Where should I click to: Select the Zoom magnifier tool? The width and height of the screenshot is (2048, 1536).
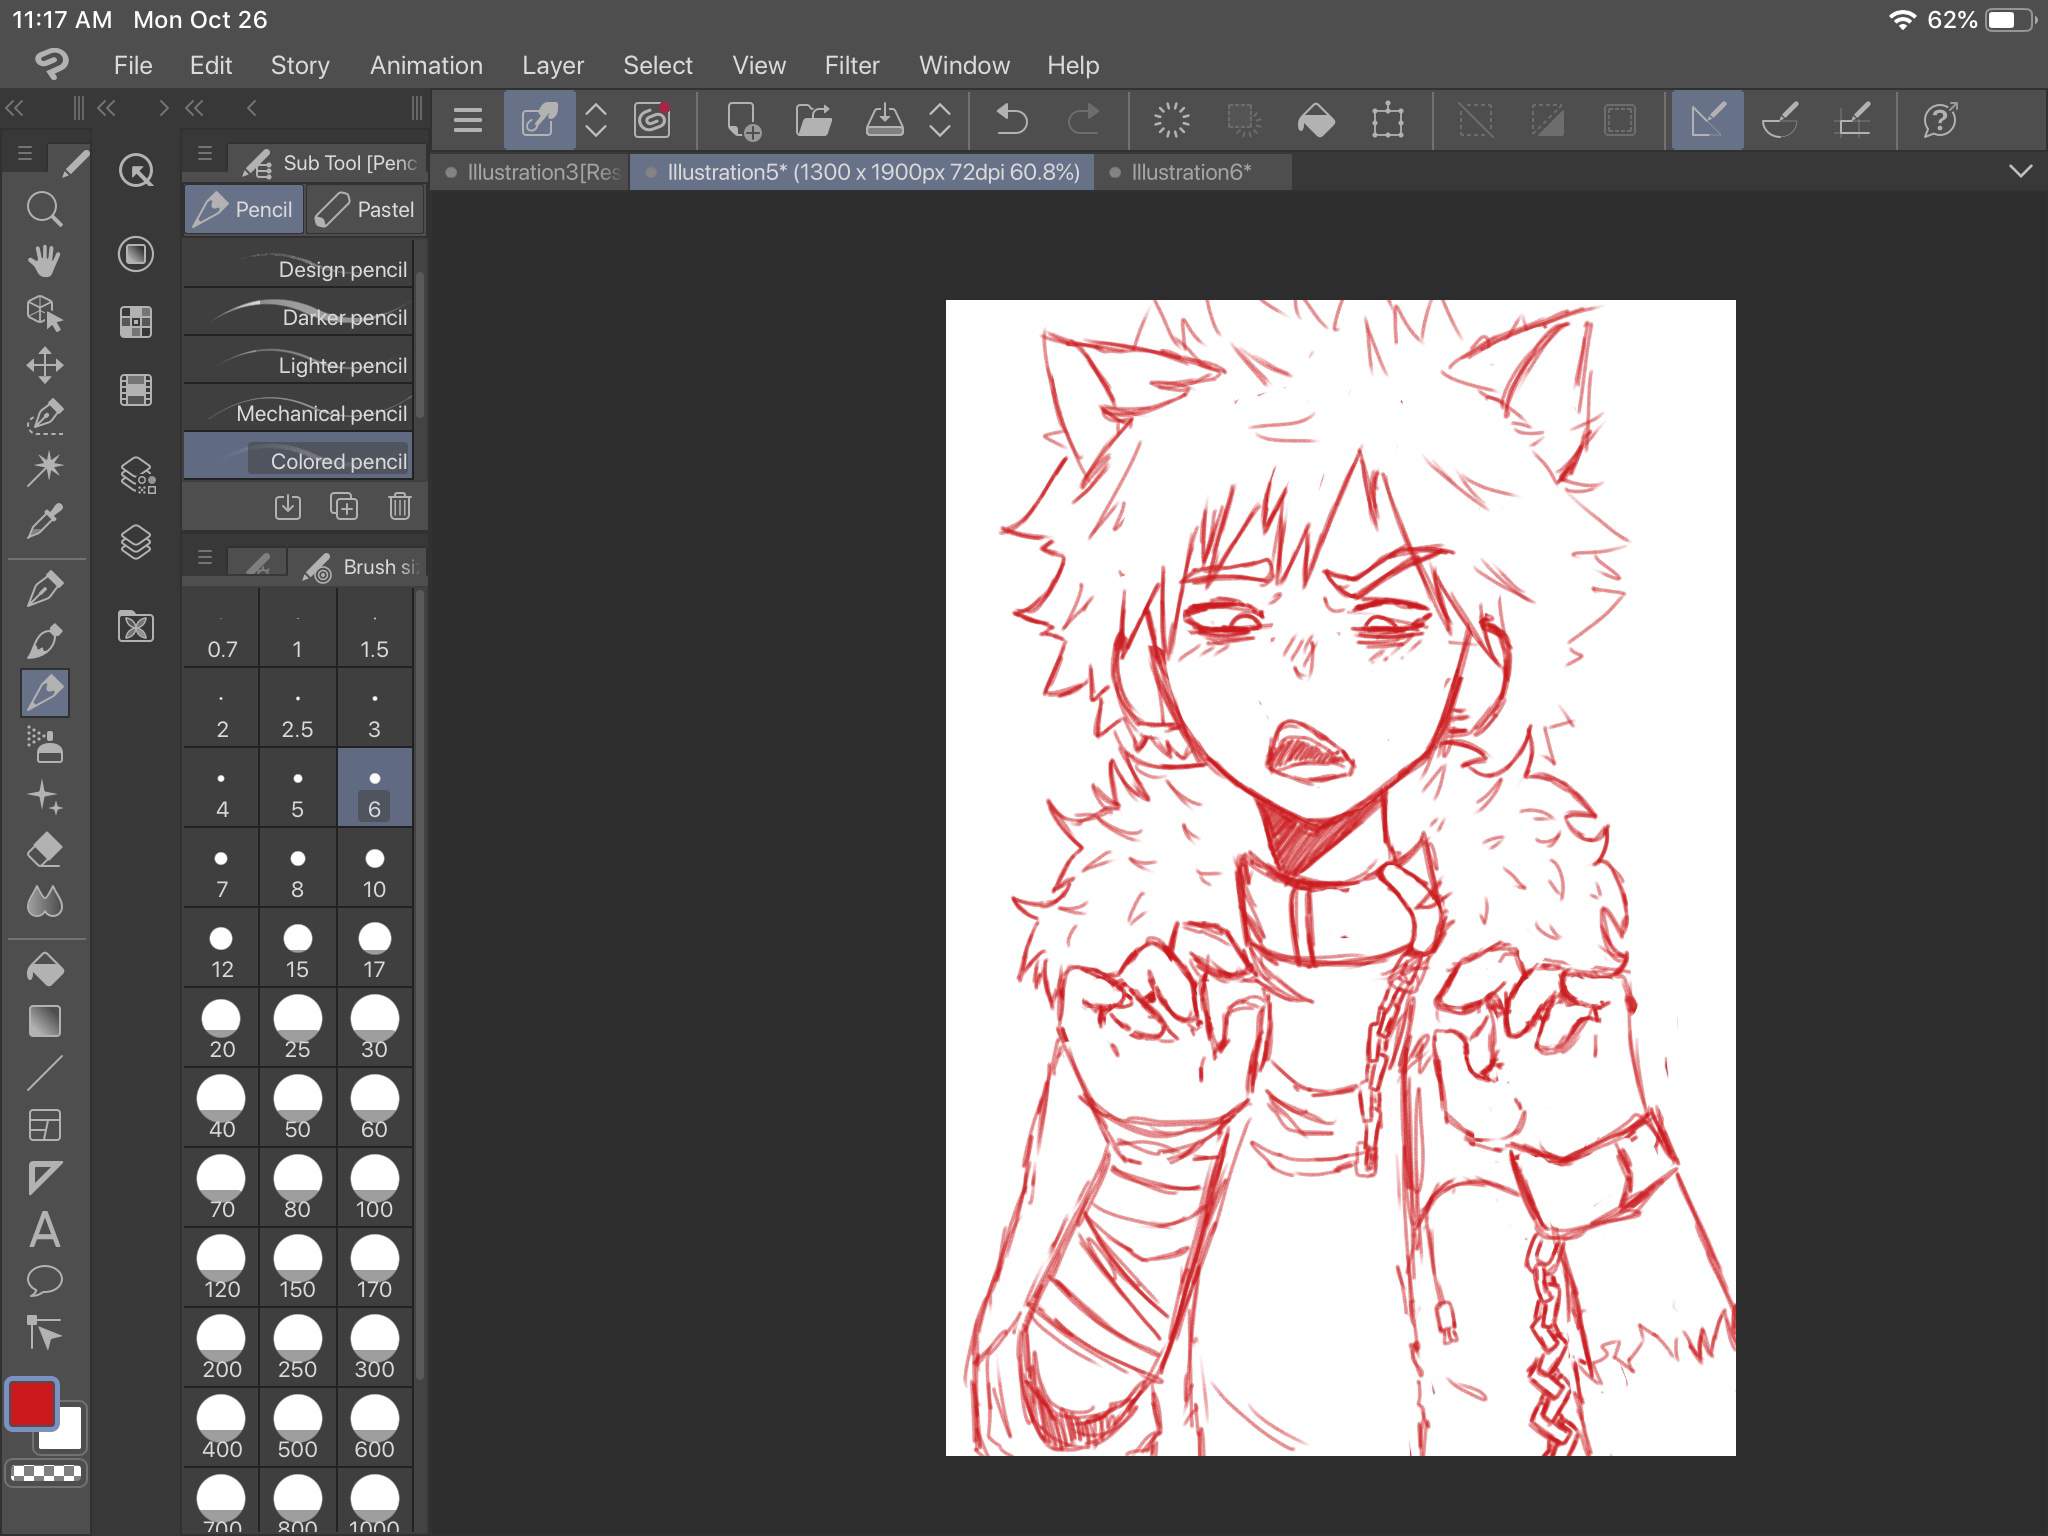click(44, 209)
